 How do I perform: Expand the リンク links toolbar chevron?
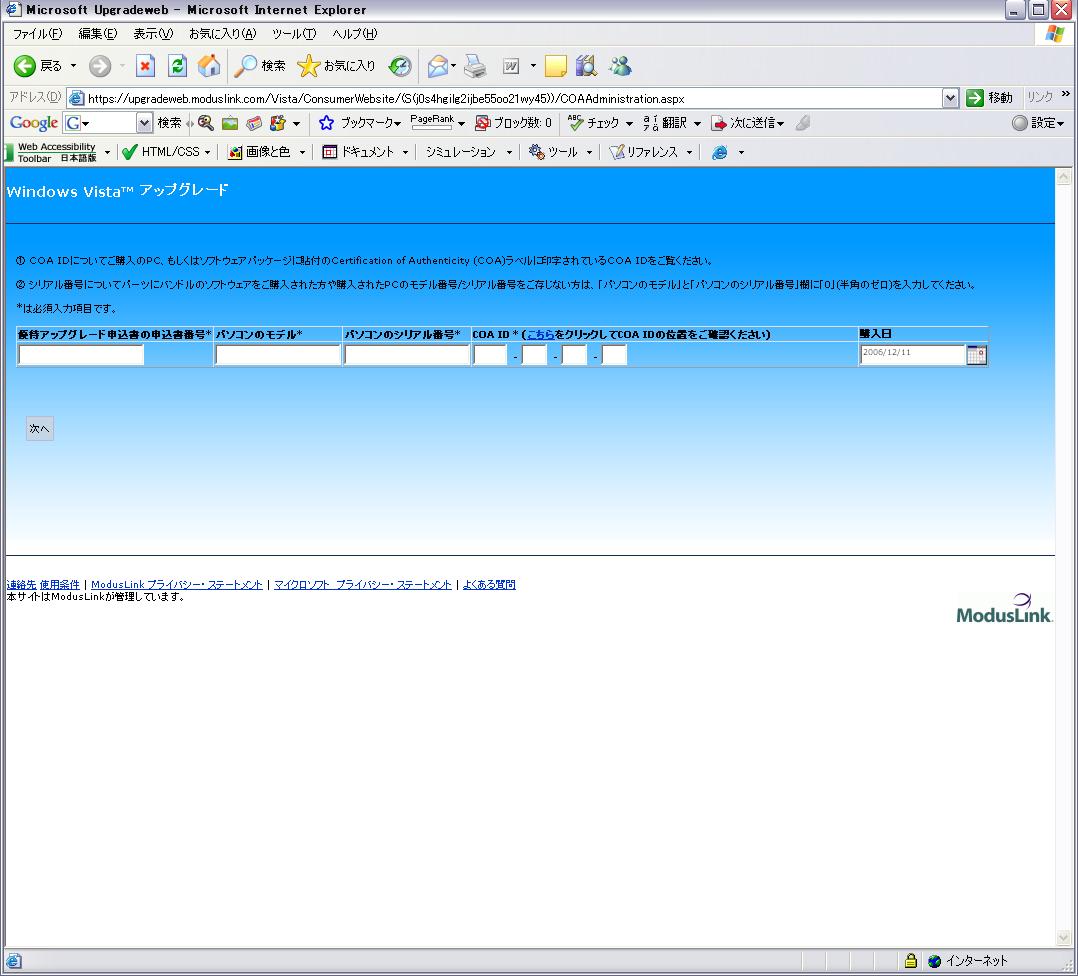pyautogui.click(x=1066, y=94)
